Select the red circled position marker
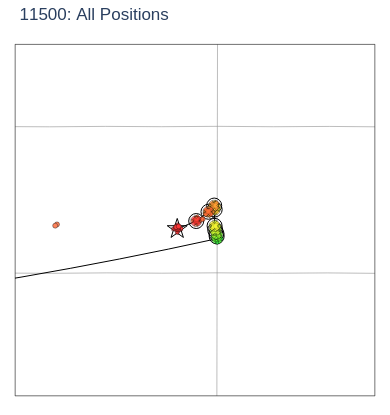The image size is (390, 415). pos(196,221)
